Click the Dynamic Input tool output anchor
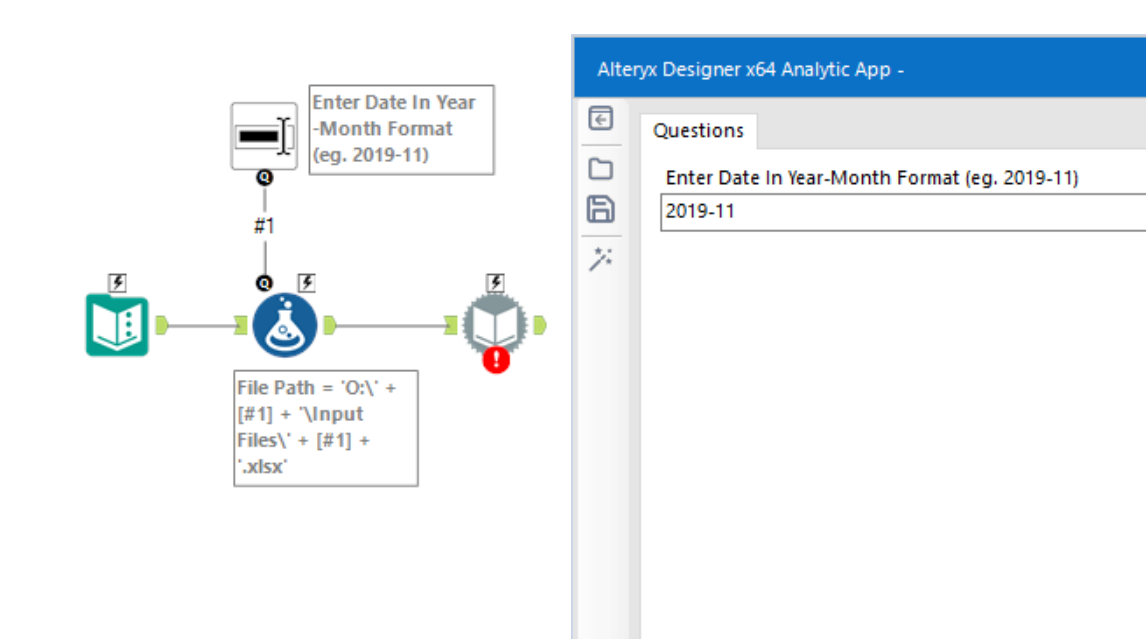The height and width of the screenshot is (639, 1146). tap(540, 325)
